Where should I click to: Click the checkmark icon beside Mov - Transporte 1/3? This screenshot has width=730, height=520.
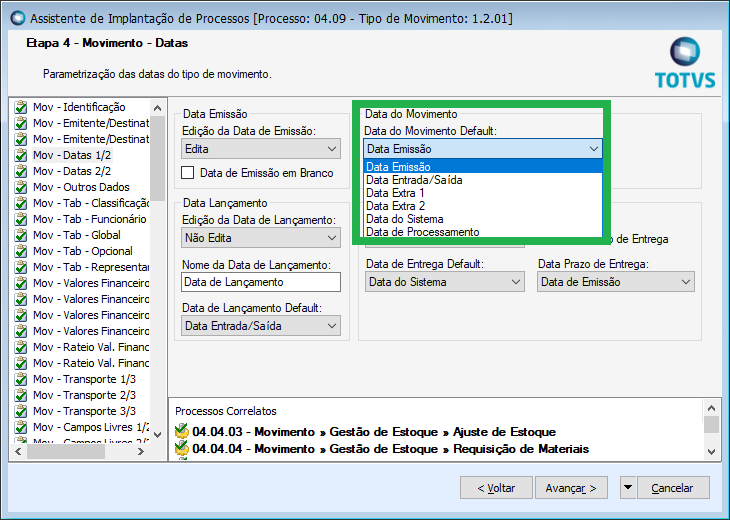(20, 379)
